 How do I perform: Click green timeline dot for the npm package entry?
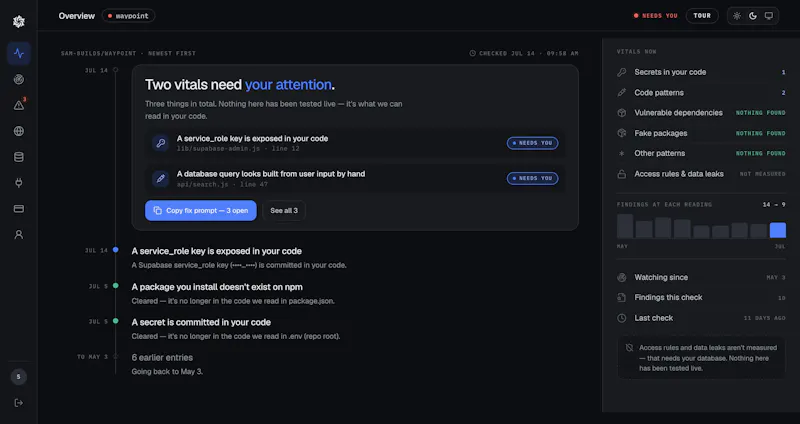[x=116, y=286]
